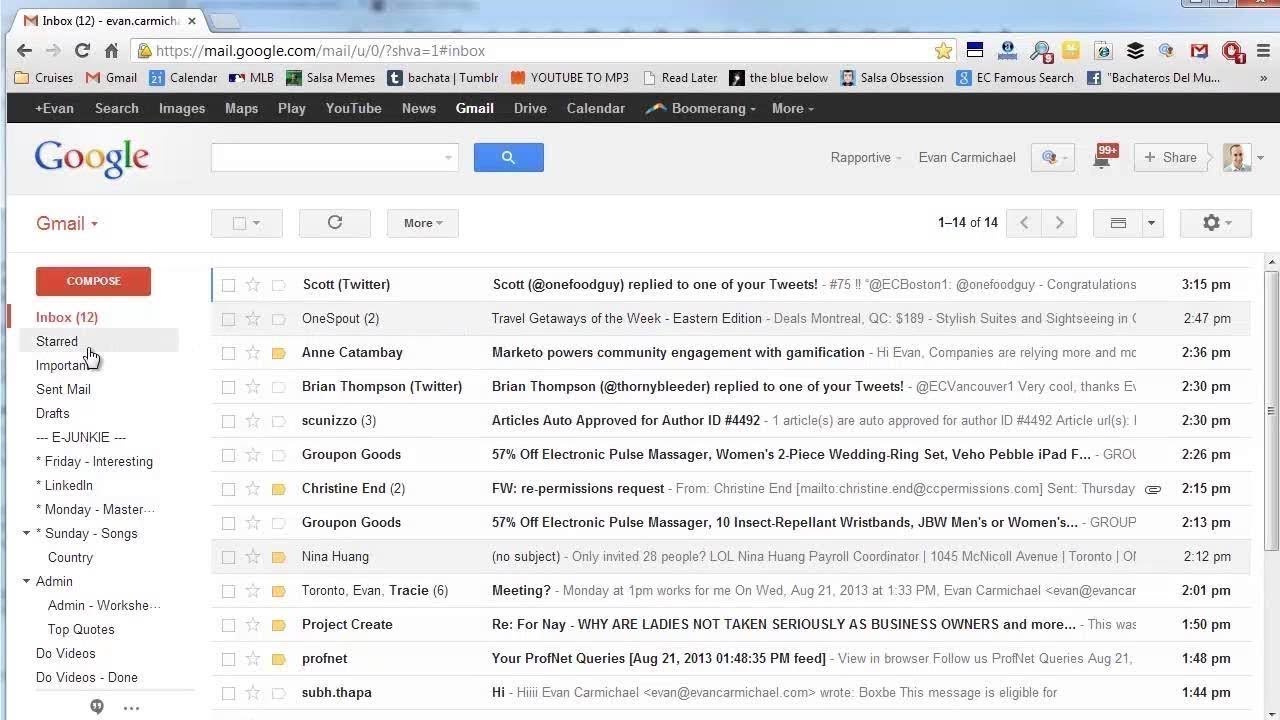This screenshot has height=720, width=1280.
Task: Go to newer messages arrow
Action: click(x=1024, y=223)
